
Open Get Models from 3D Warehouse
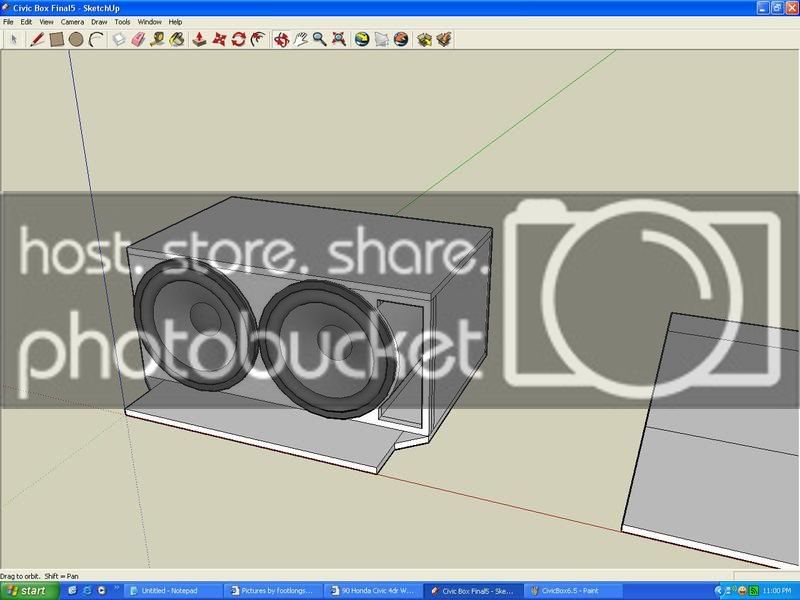point(424,39)
